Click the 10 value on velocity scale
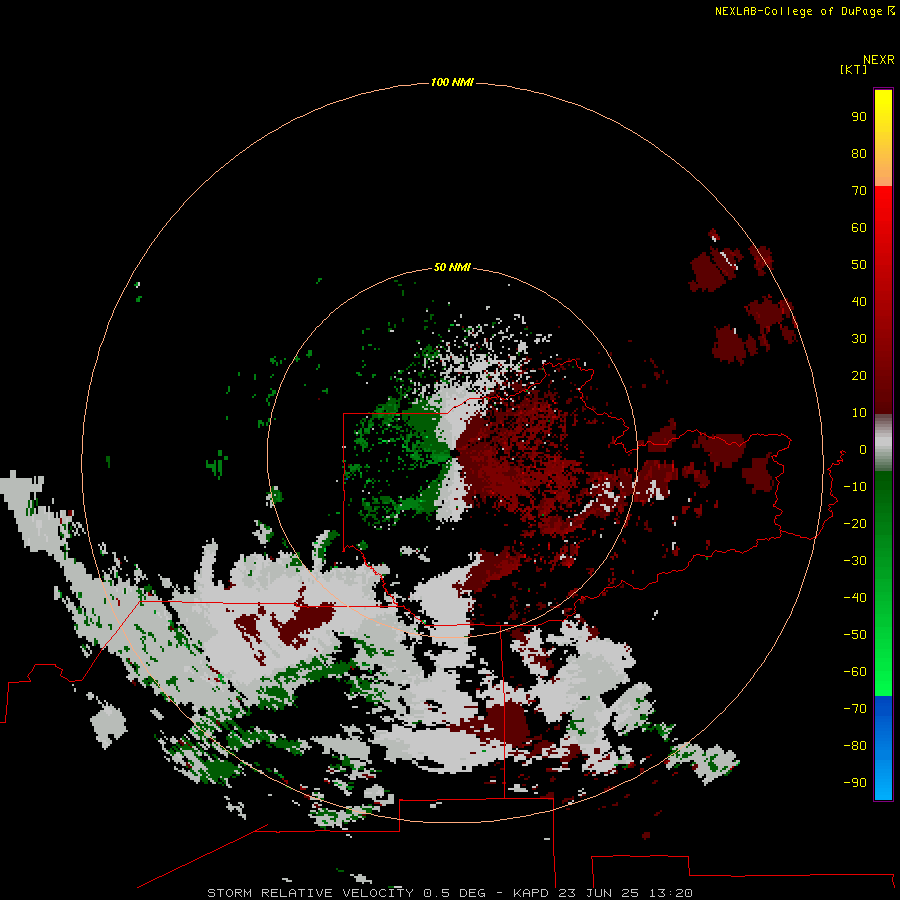 (859, 413)
